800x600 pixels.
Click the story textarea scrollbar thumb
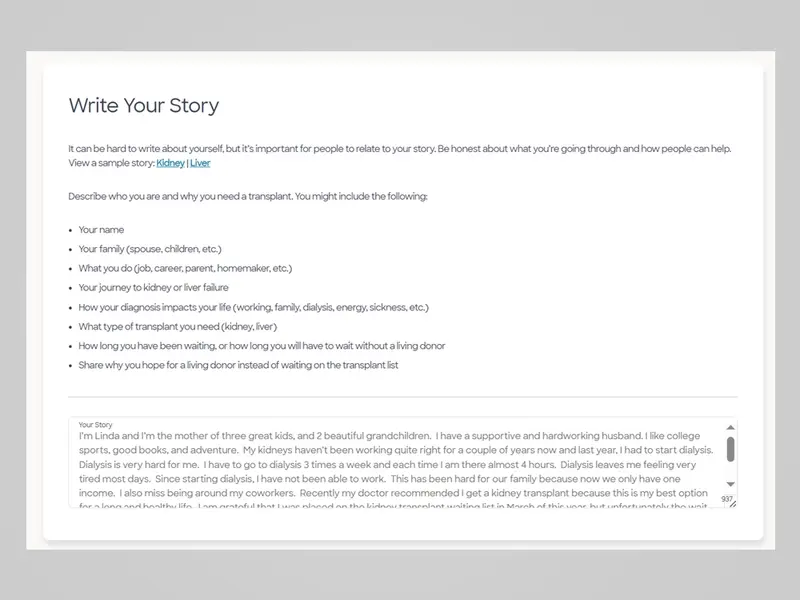(730, 449)
